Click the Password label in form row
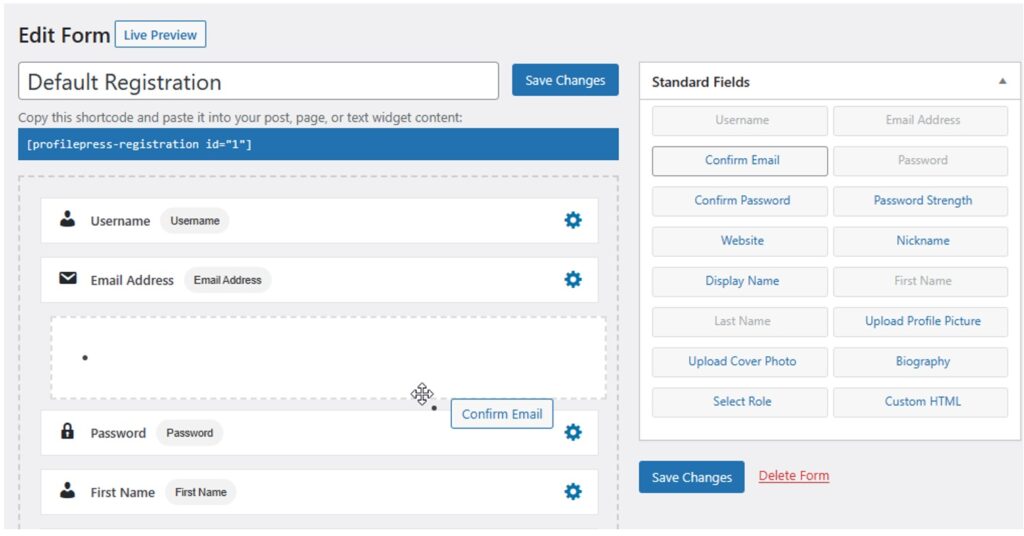 tap(118, 434)
